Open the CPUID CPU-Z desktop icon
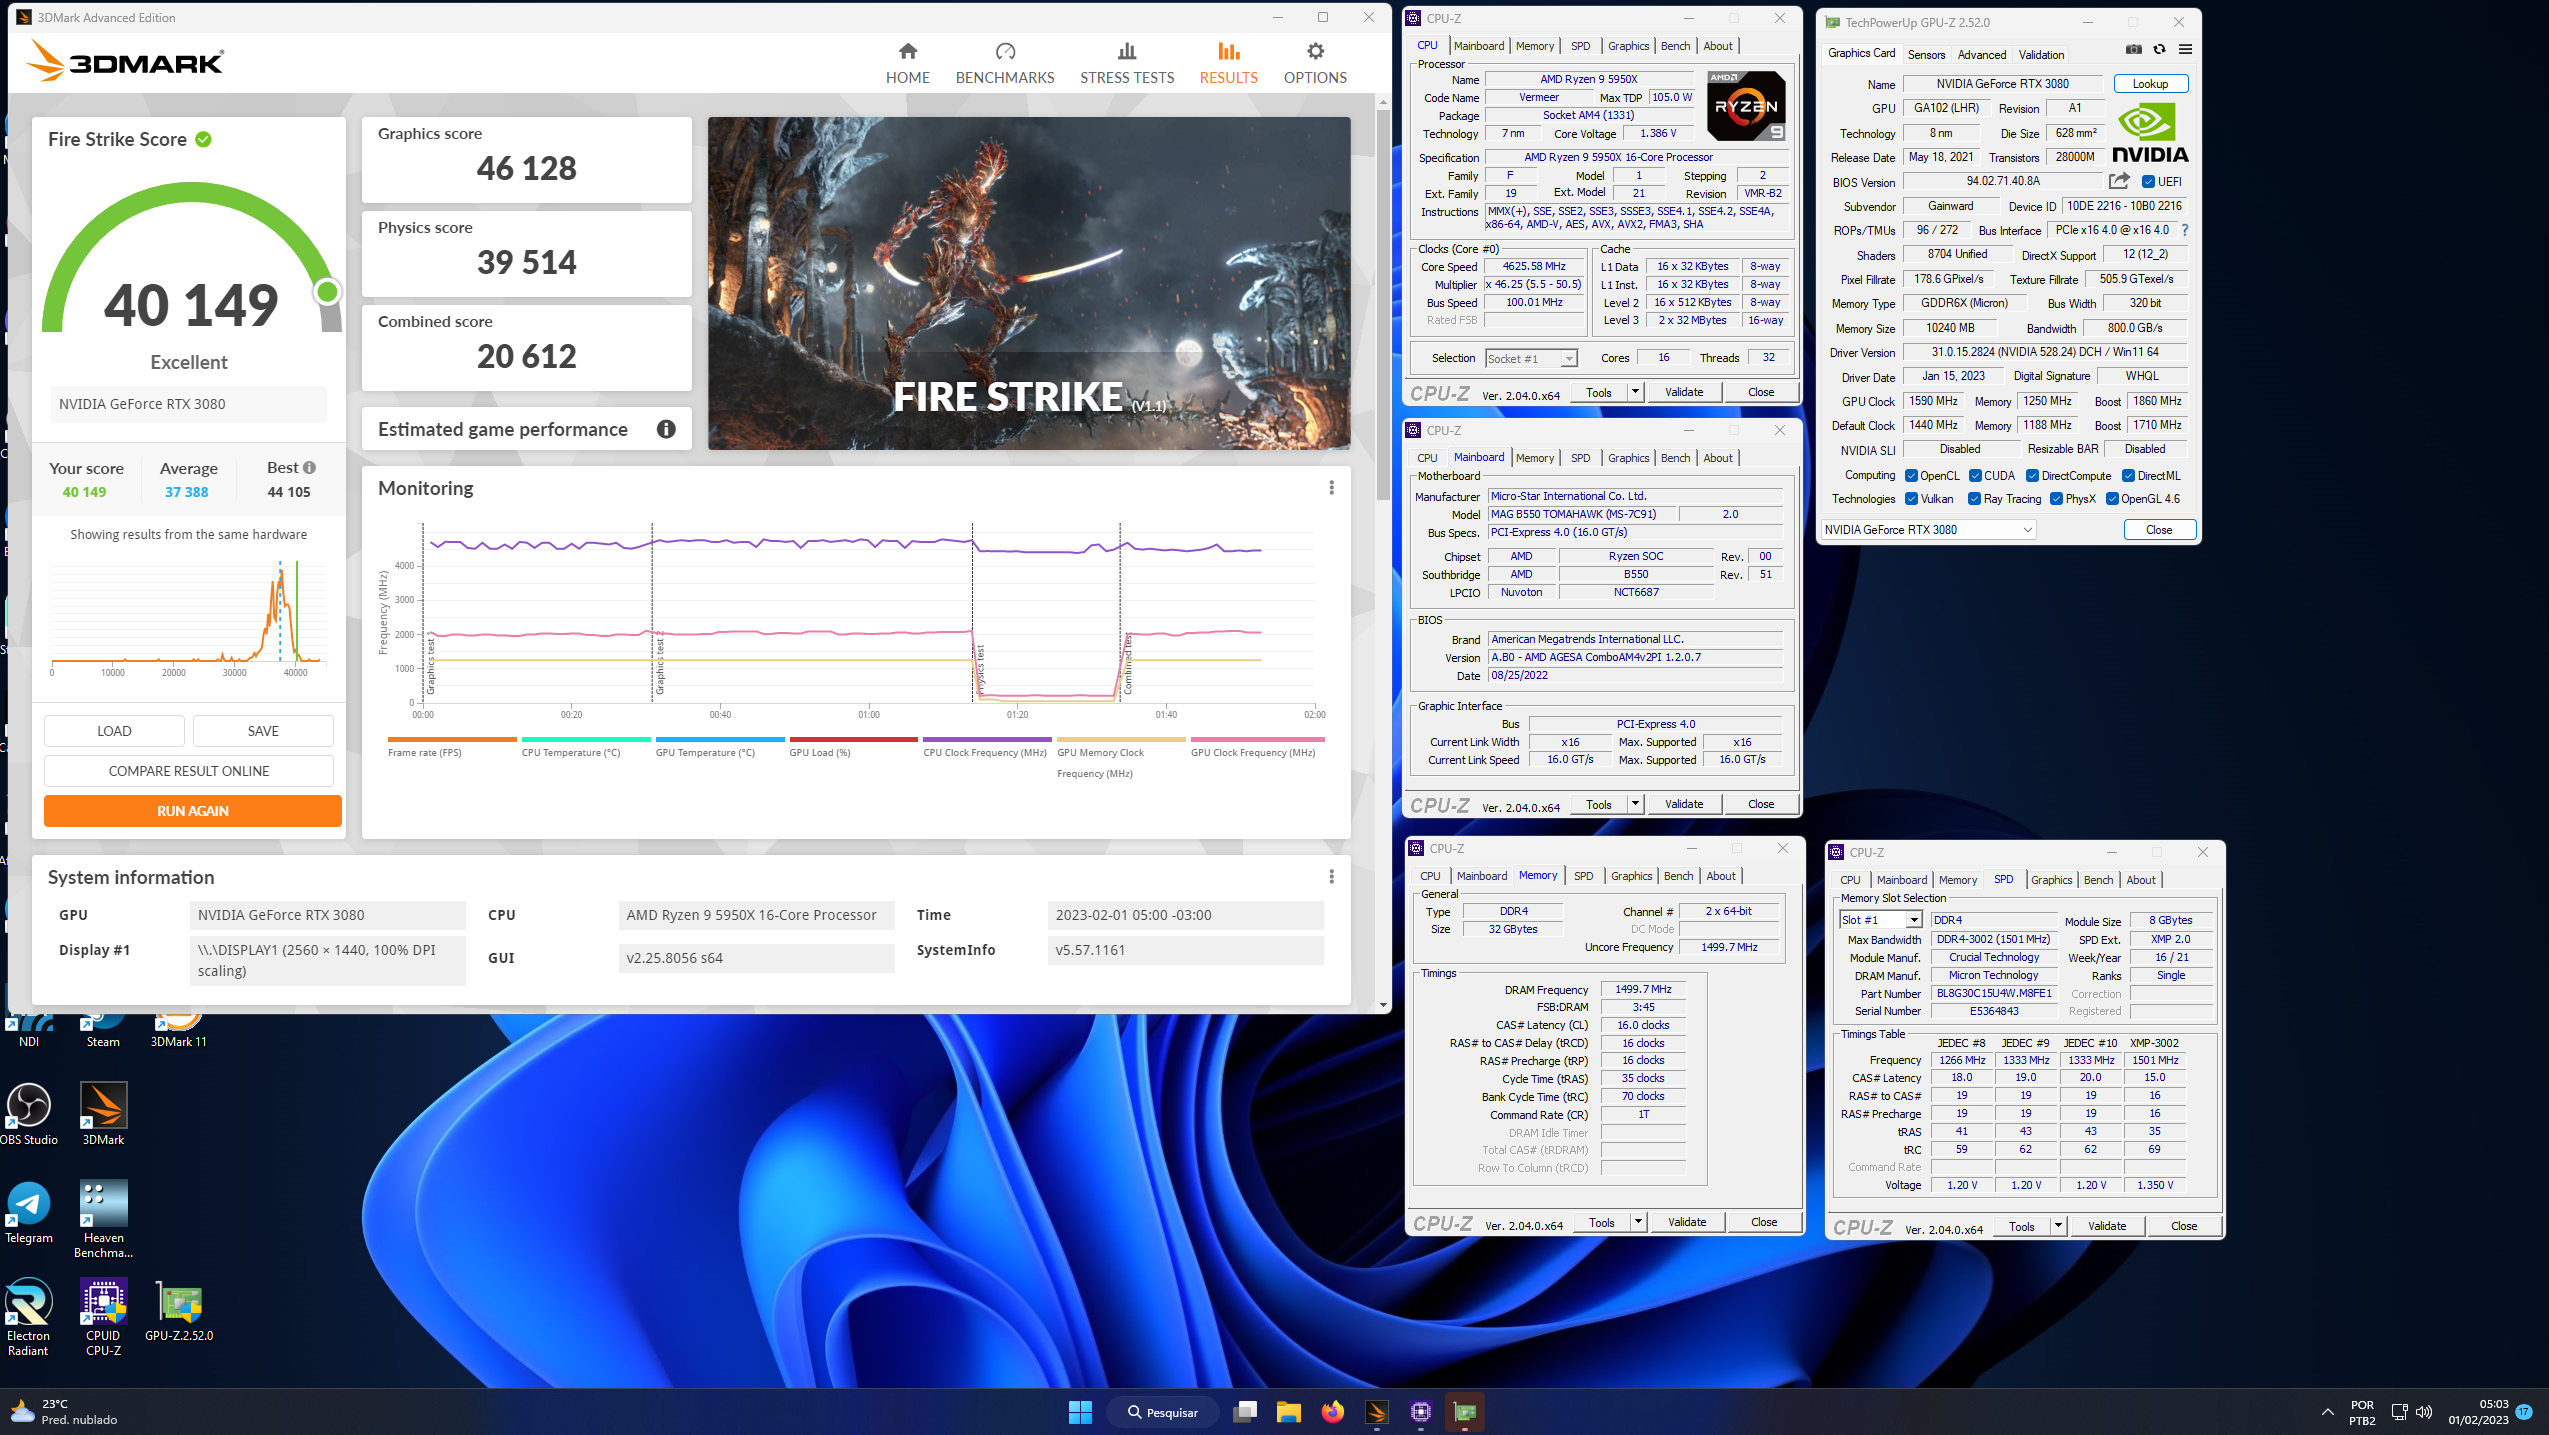 [103, 1316]
